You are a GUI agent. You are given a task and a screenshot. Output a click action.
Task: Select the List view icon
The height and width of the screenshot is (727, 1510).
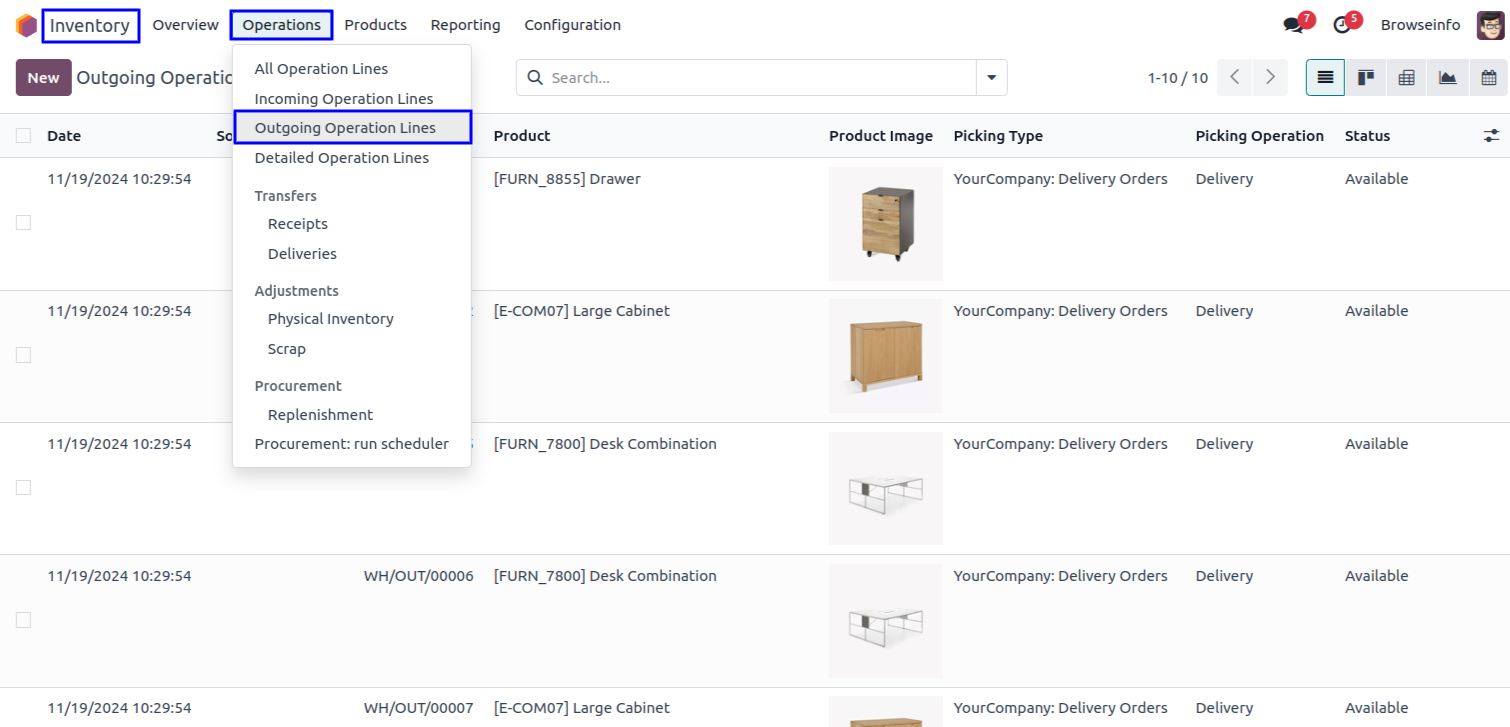point(1325,78)
